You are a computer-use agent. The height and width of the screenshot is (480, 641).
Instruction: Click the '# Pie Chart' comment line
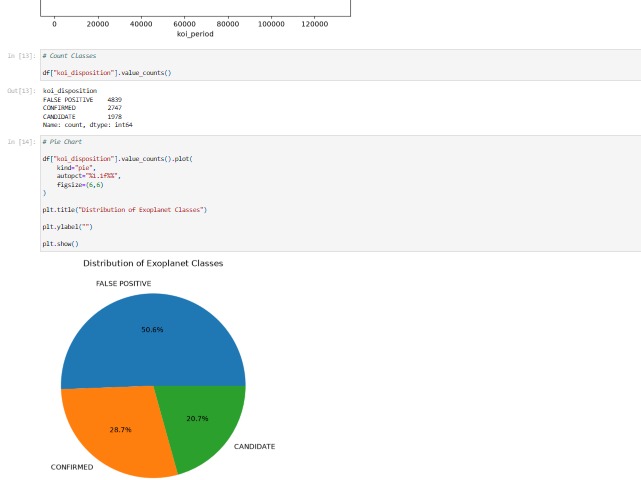pos(62,142)
